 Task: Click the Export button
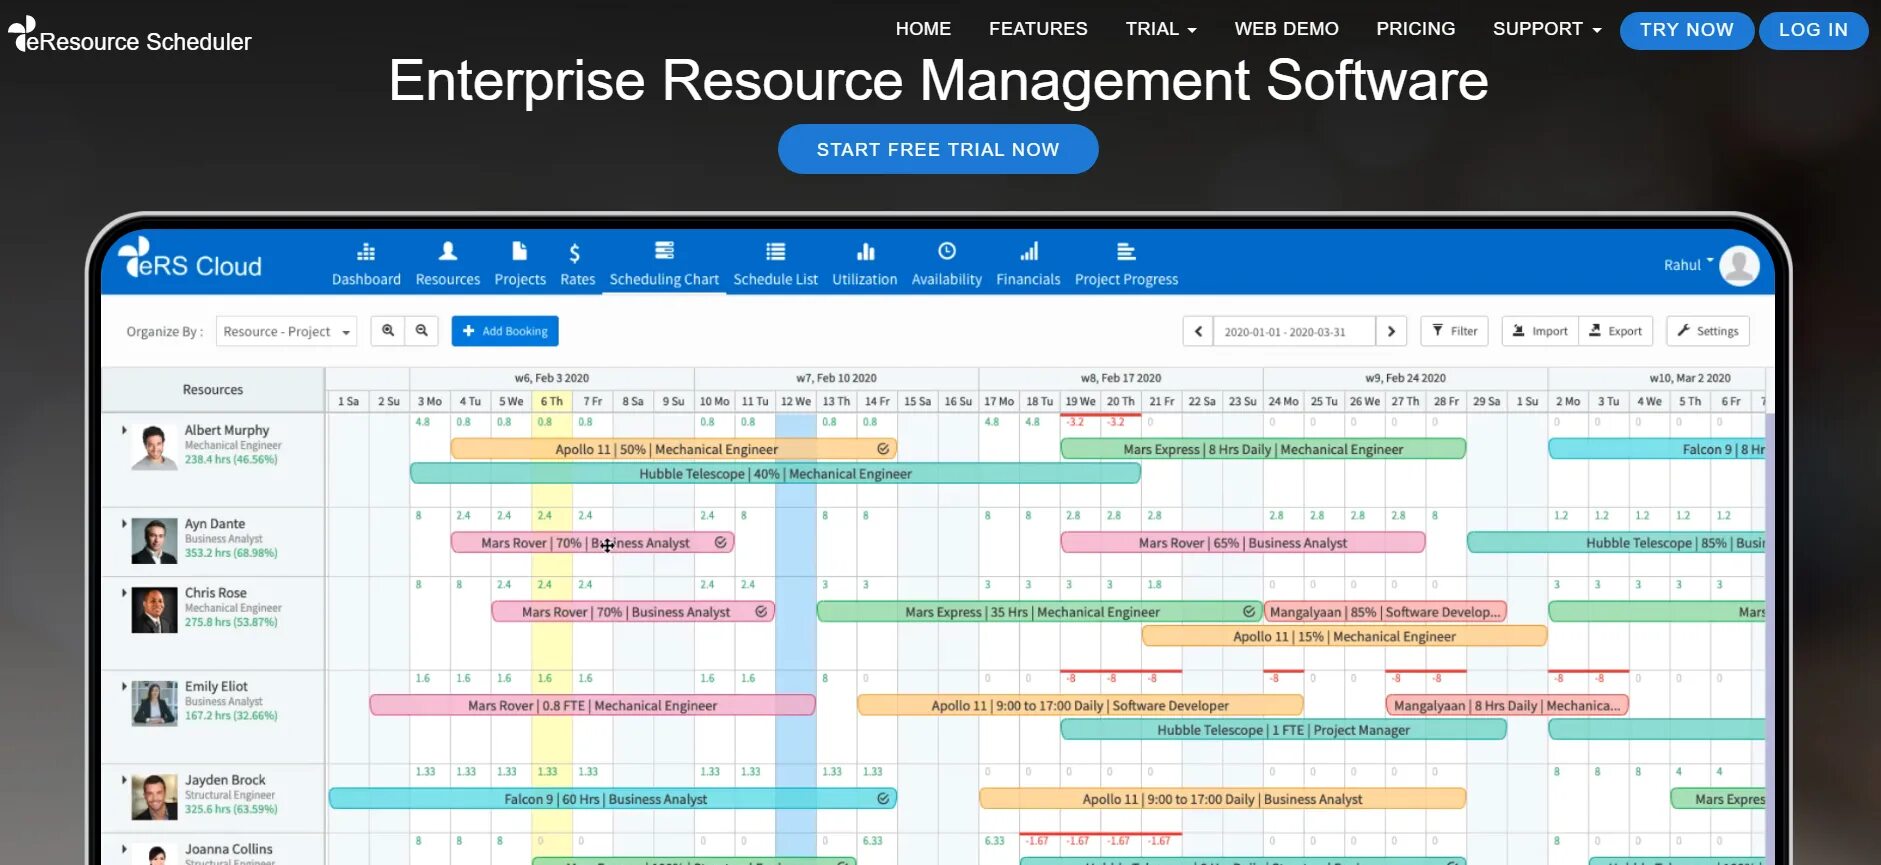pos(1616,331)
